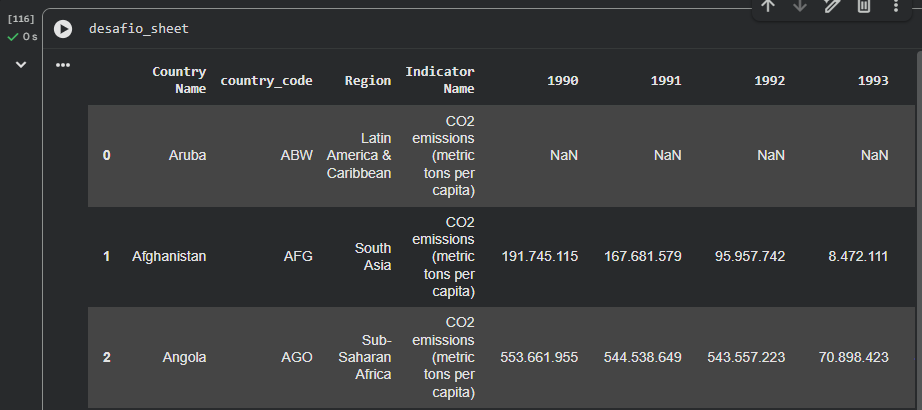Select the country_code column header
Image resolution: width=922 pixels, height=410 pixels.
(266, 81)
